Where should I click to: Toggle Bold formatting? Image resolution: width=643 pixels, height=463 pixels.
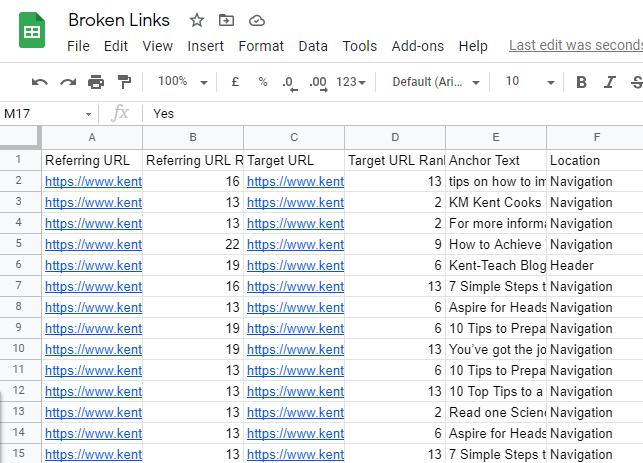tap(581, 82)
